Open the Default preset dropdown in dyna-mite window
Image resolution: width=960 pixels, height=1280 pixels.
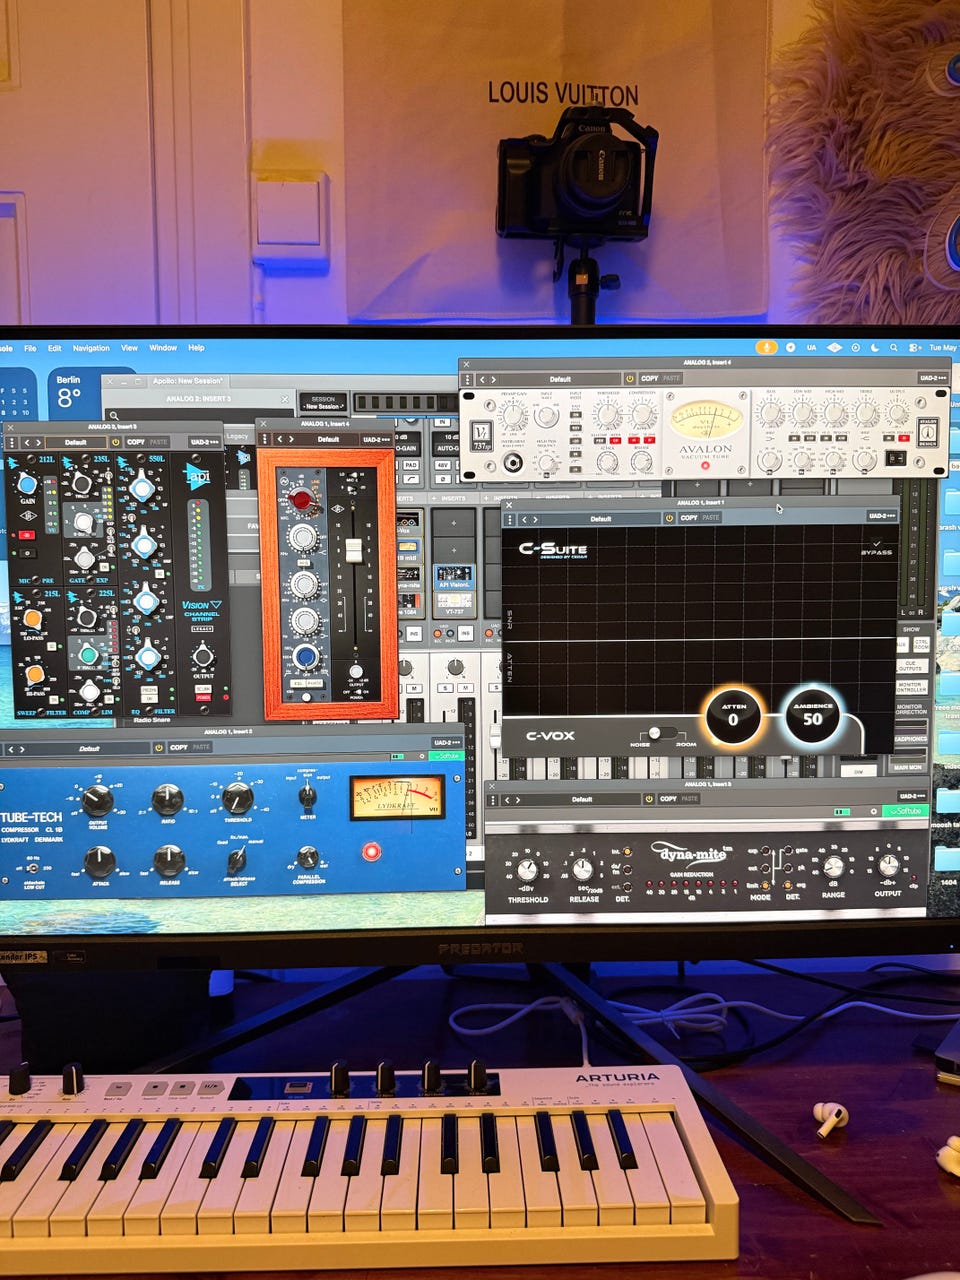tap(581, 799)
